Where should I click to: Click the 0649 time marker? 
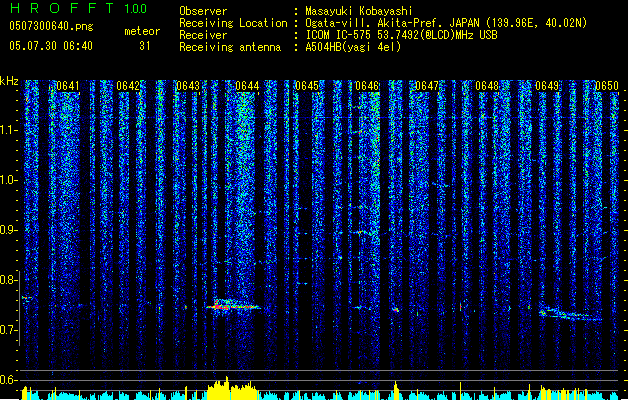click(x=547, y=86)
